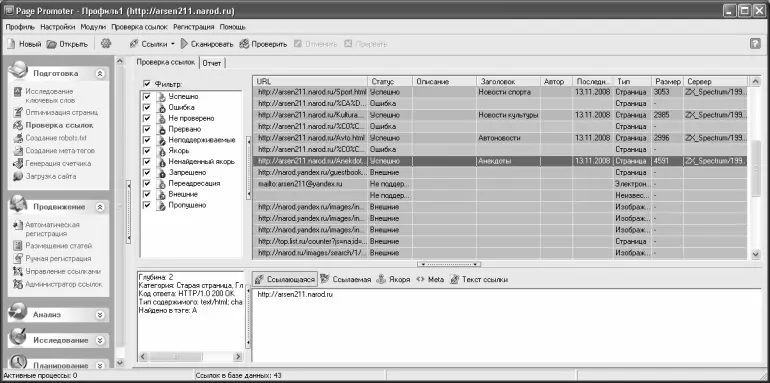This screenshot has height=383, width=770.
Task: Toggle the Пропущено filter checkbox
Action: click(x=146, y=205)
